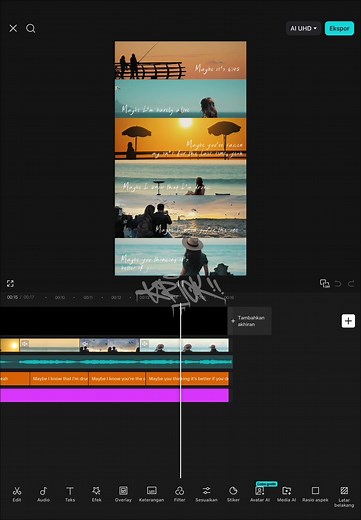Open the Keterangan captions tool
The width and height of the screenshot is (361, 520).
(151, 494)
